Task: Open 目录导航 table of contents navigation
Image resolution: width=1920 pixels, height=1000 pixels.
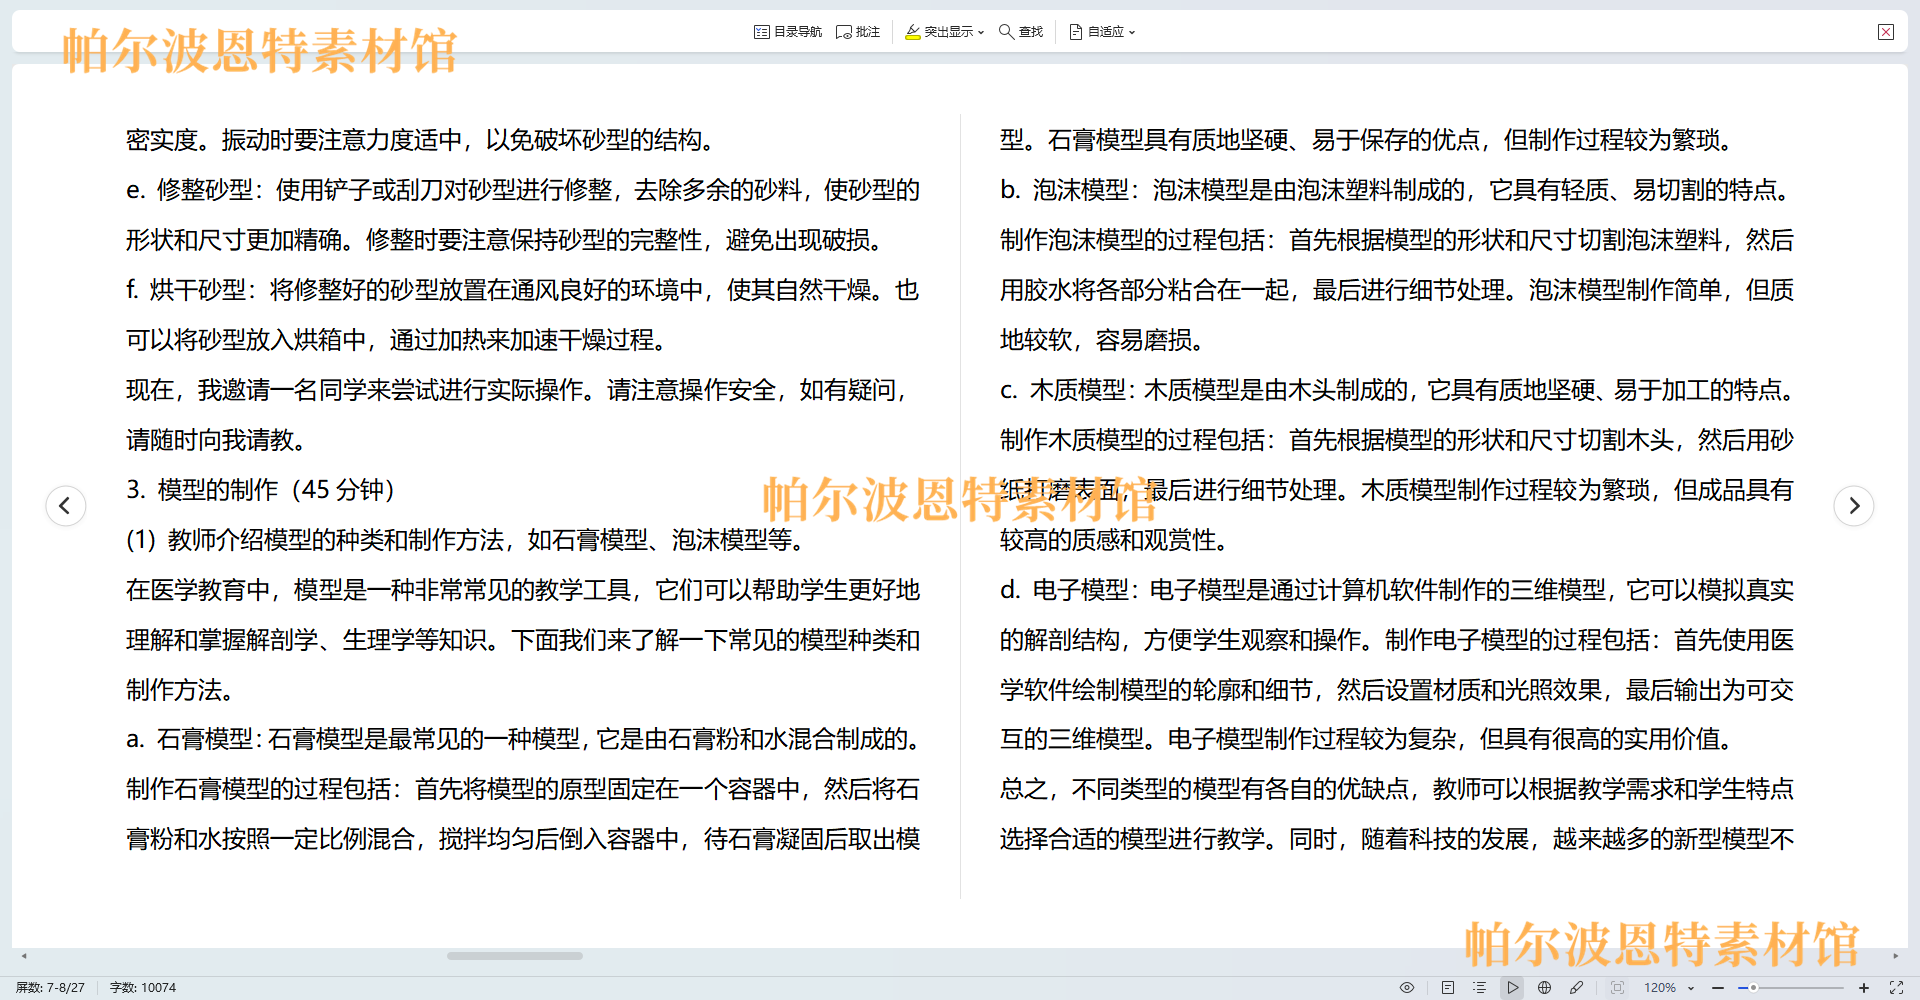Action: 788,32
